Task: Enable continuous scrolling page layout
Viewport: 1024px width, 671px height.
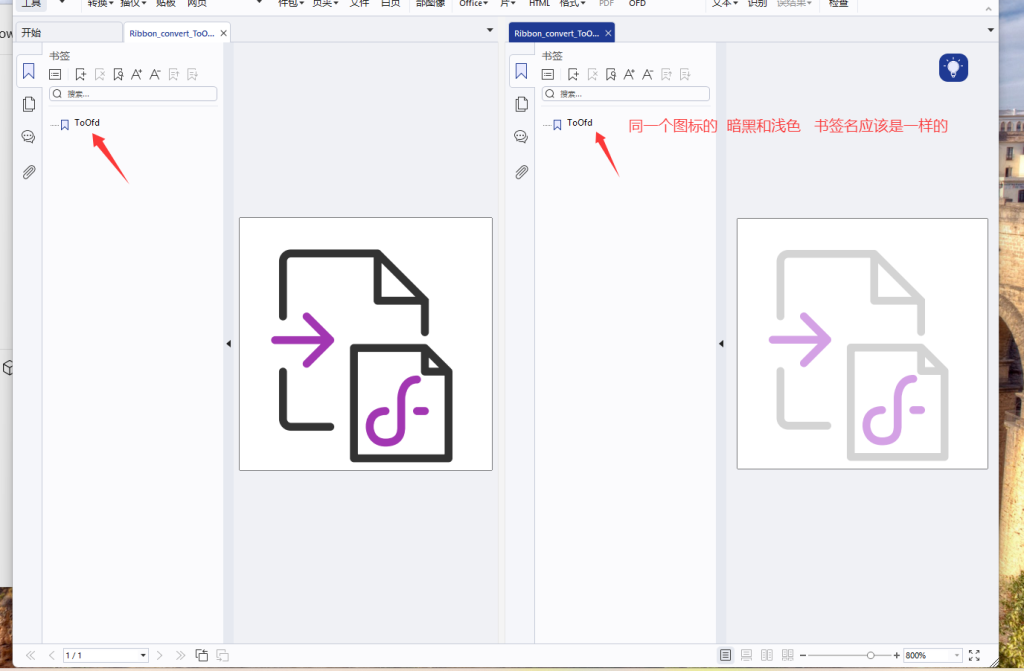Action: 746,655
